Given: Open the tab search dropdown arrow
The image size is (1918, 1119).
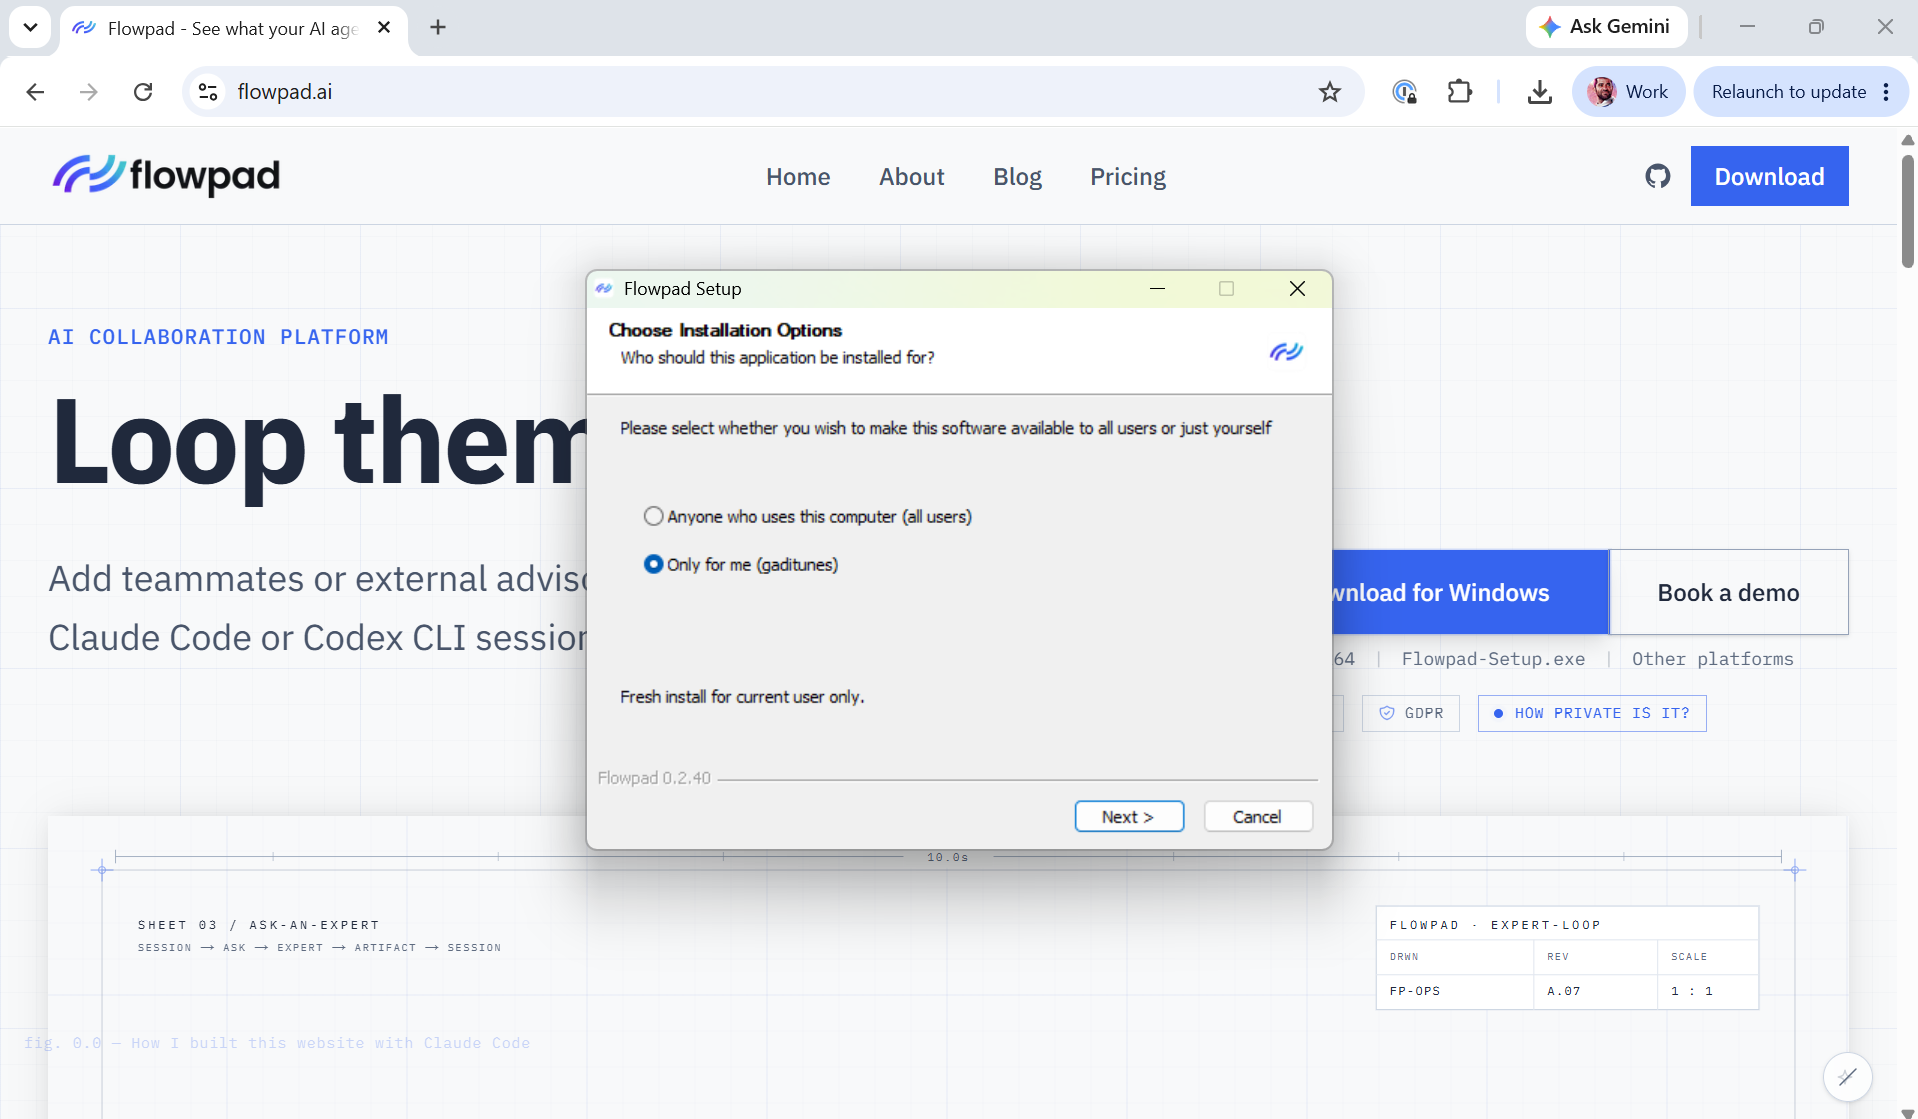Looking at the screenshot, I should pyautogui.click(x=30, y=27).
